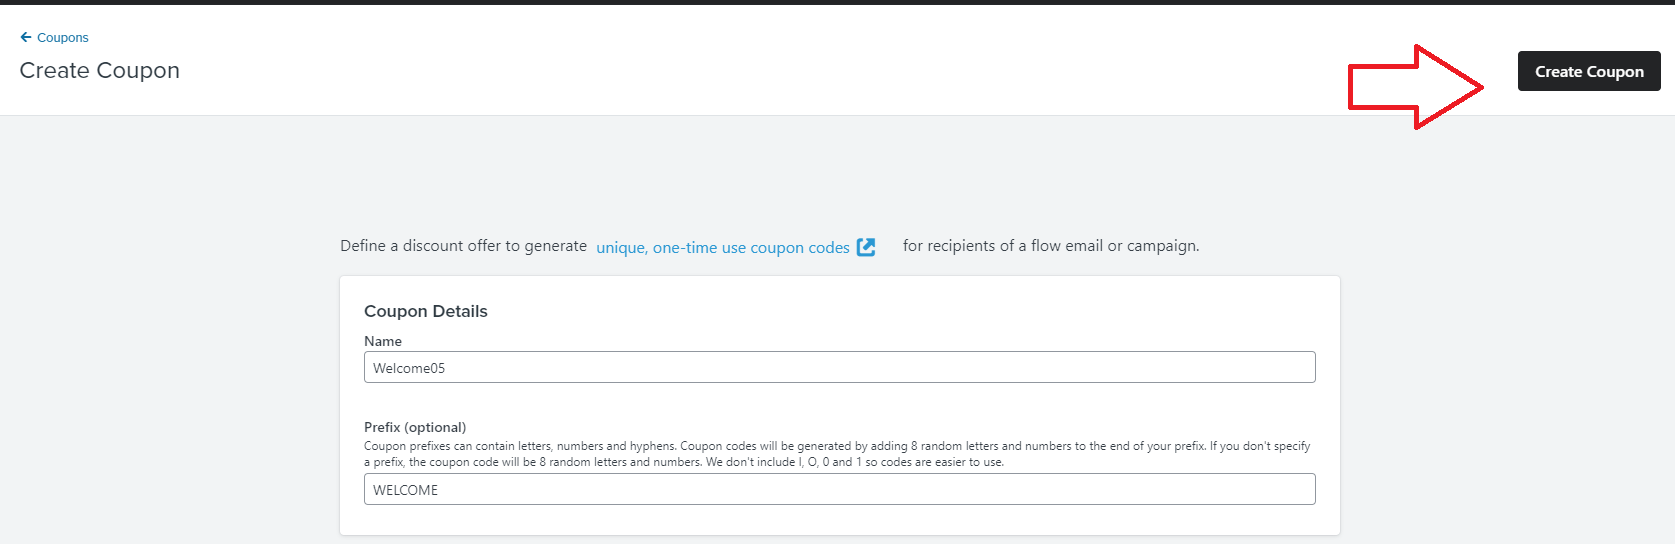The width and height of the screenshot is (1675, 544).
Task: Click the dark bar at the very top
Action: [837, 2]
